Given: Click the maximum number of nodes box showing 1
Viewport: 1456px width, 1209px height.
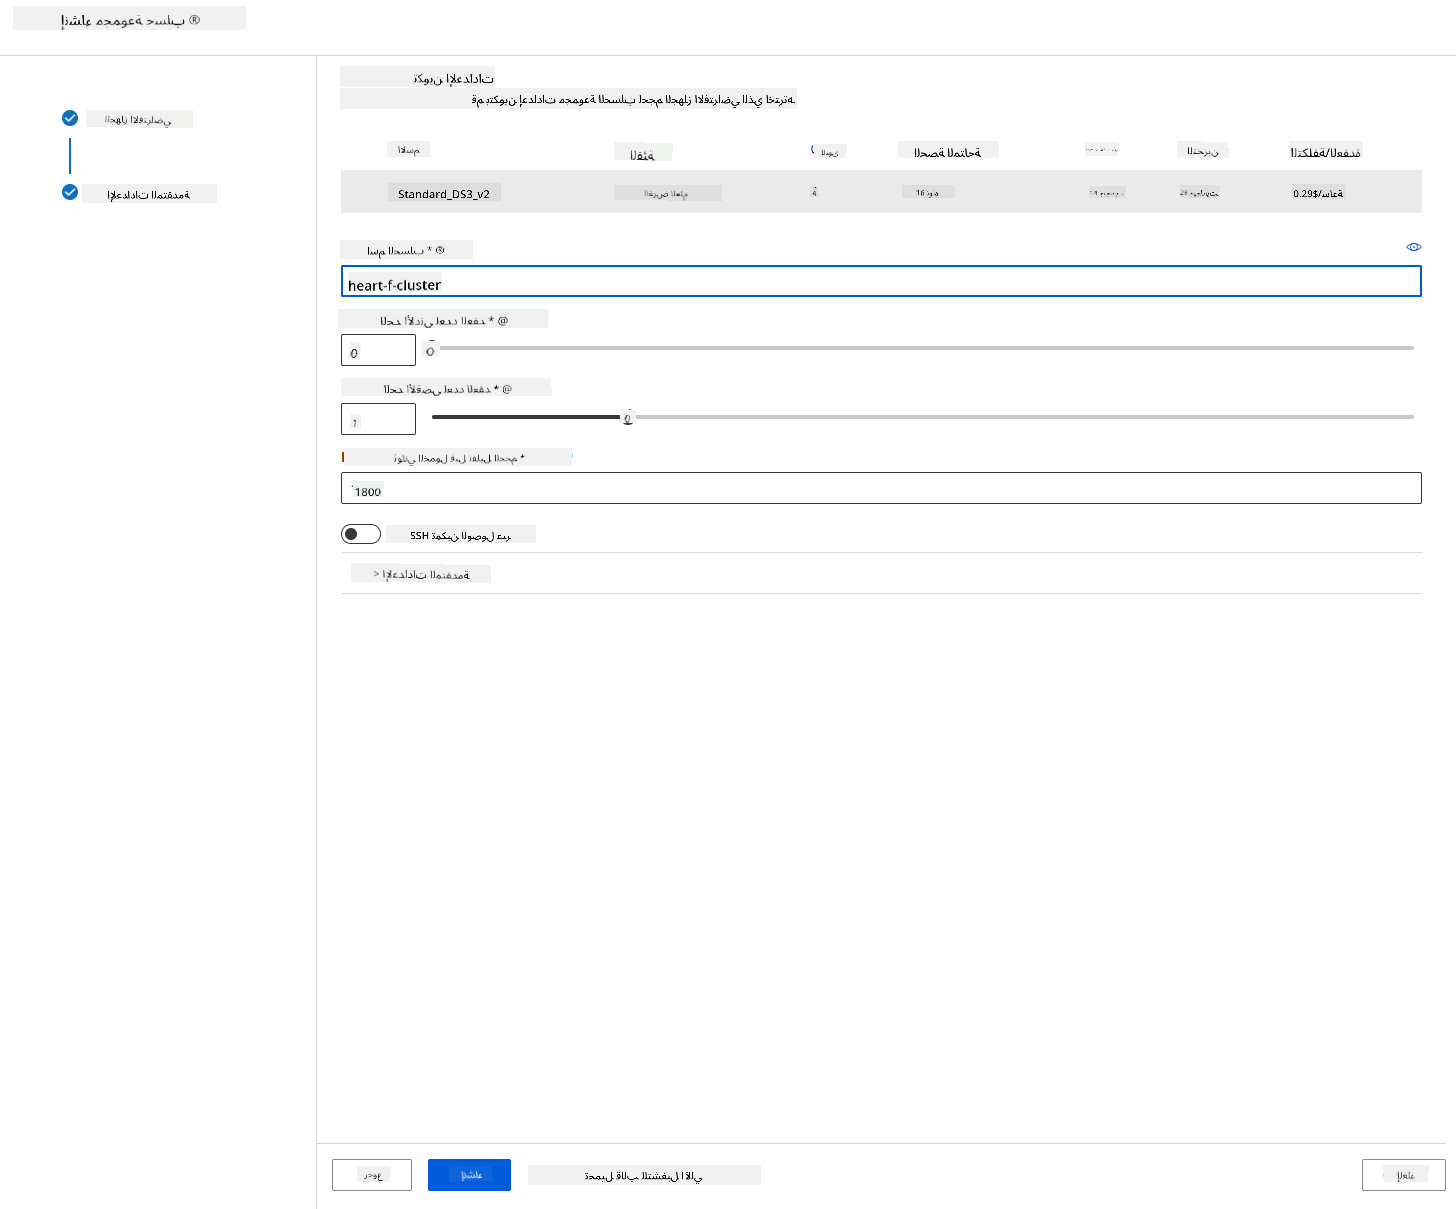Looking at the screenshot, I should 378,419.
